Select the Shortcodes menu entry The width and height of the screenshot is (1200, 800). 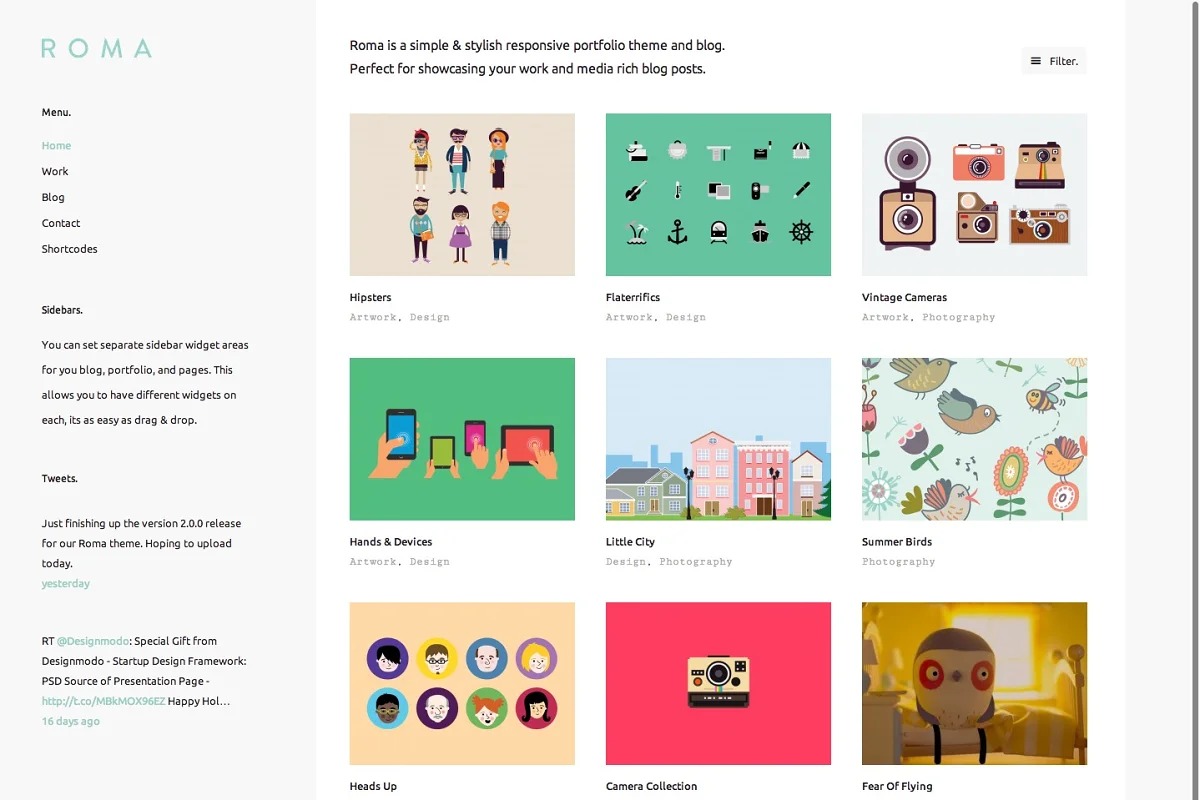tap(70, 249)
